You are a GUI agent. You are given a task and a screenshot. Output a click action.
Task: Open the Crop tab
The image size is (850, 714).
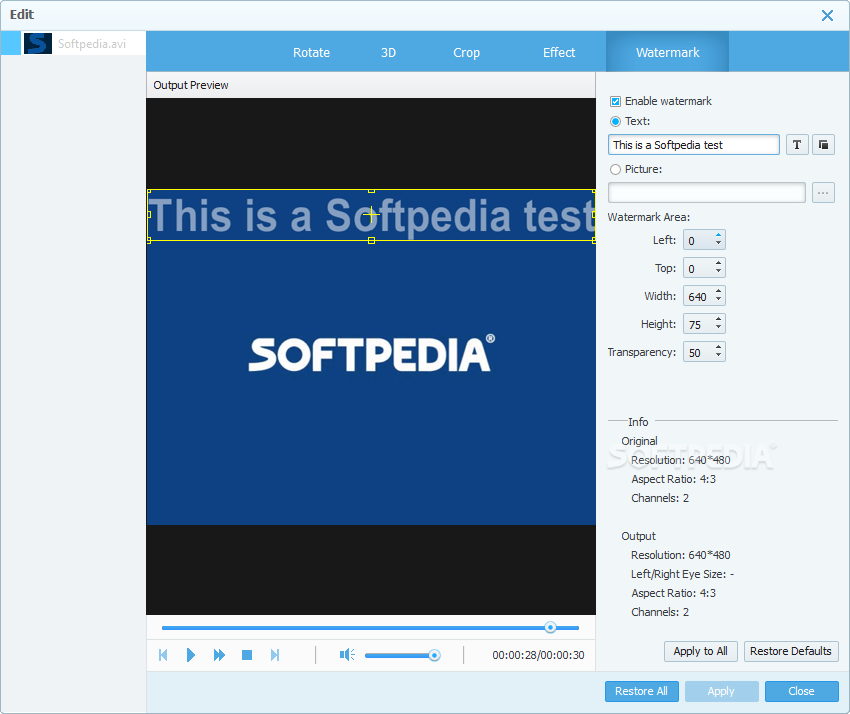coord(466,53)
